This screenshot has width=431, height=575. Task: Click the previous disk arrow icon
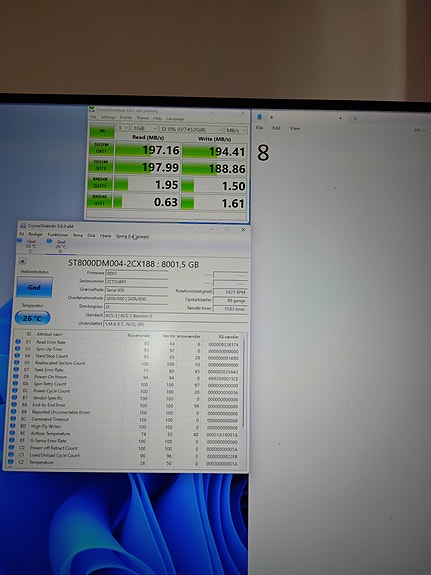click(22, 261)
